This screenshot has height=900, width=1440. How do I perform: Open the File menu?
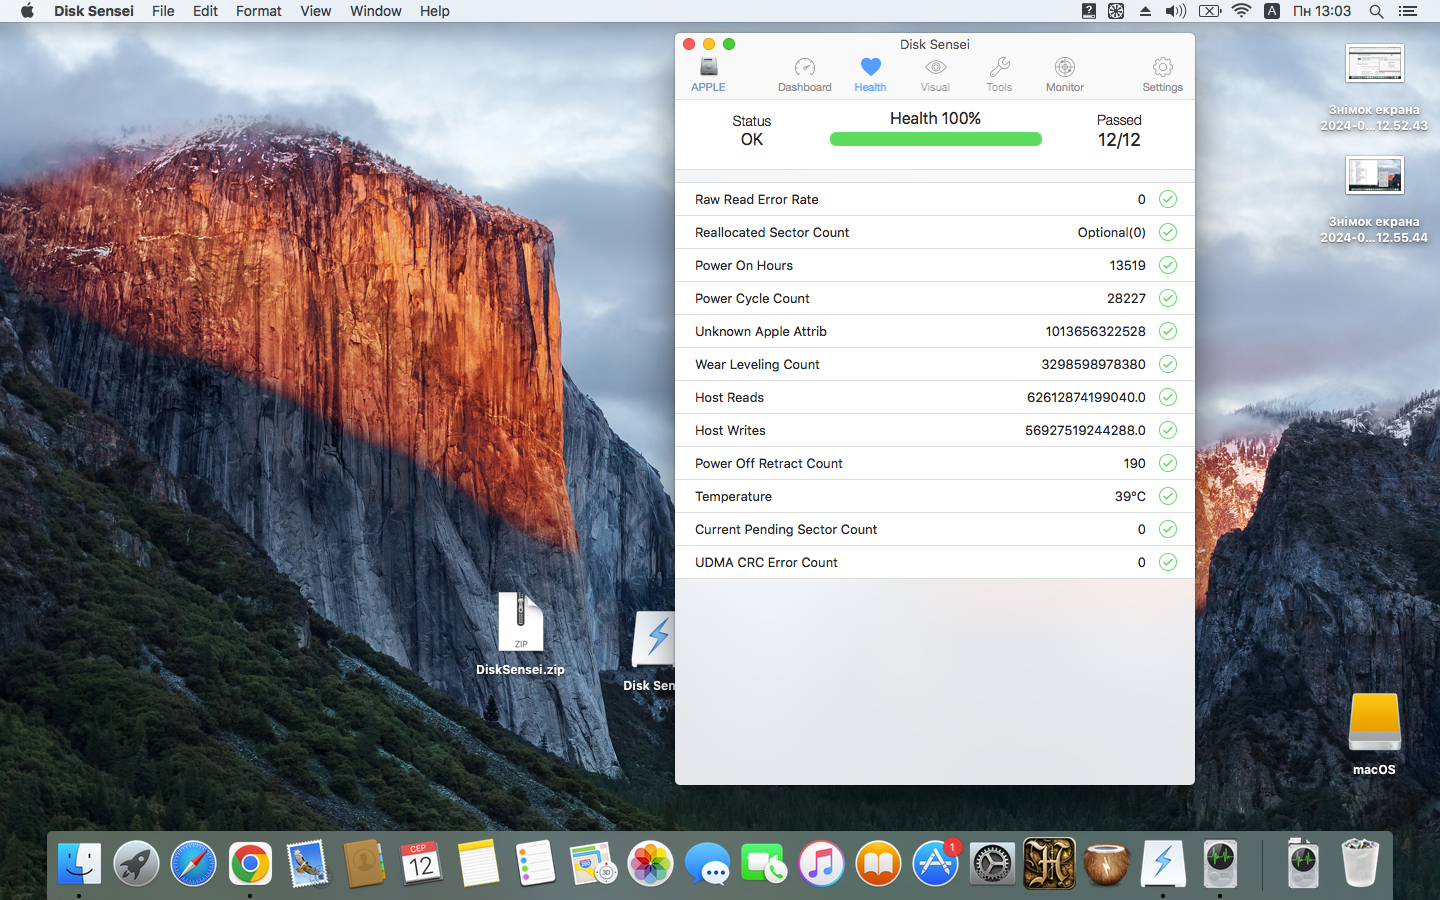tap(163, 11)
